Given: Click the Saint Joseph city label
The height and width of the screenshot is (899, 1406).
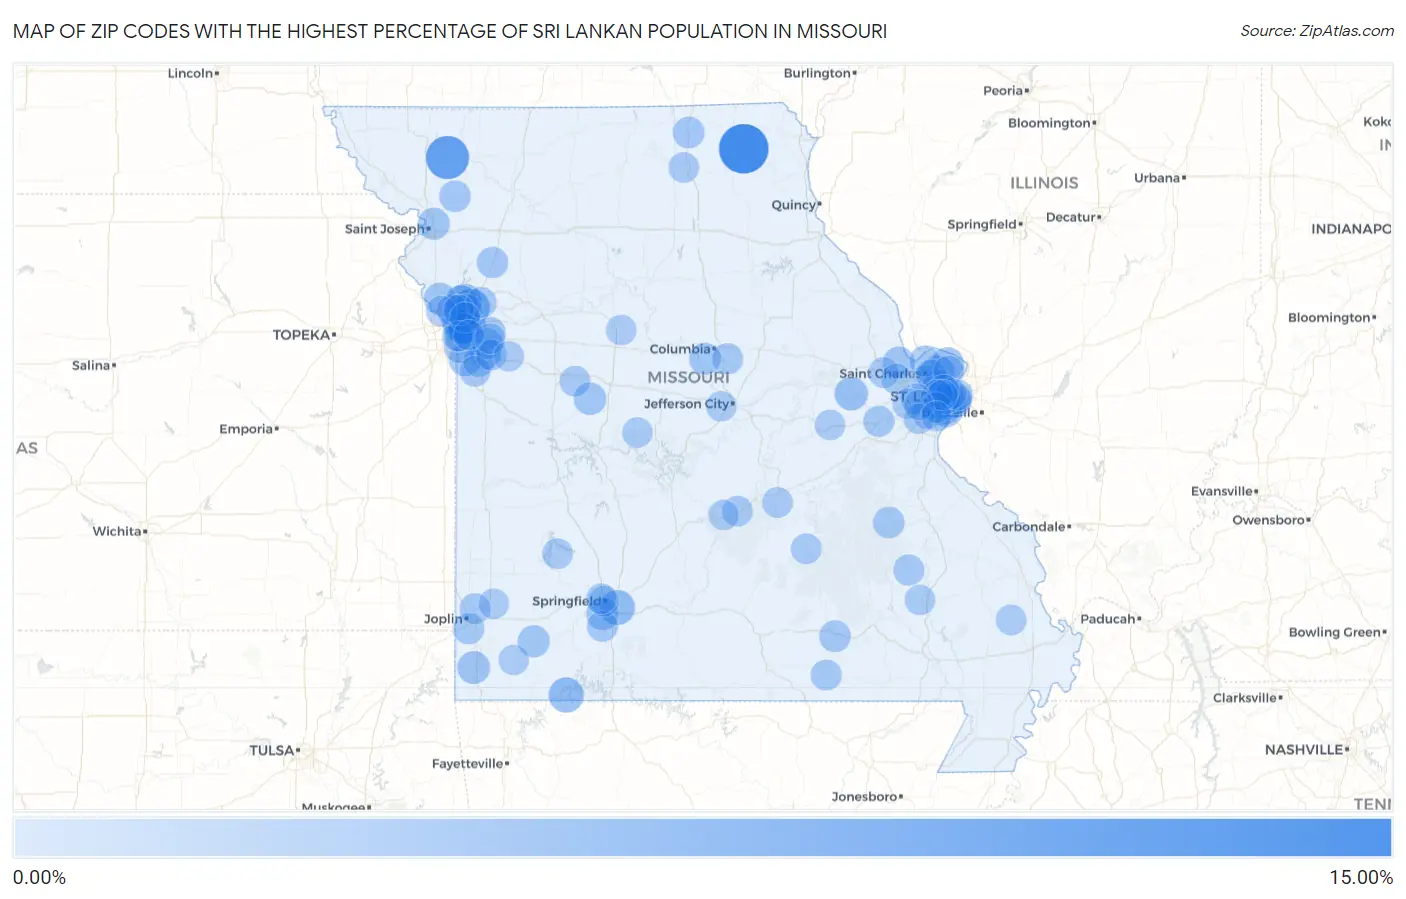Looking at the screenshot, I should pyautogui.click(x=385, y=229).
